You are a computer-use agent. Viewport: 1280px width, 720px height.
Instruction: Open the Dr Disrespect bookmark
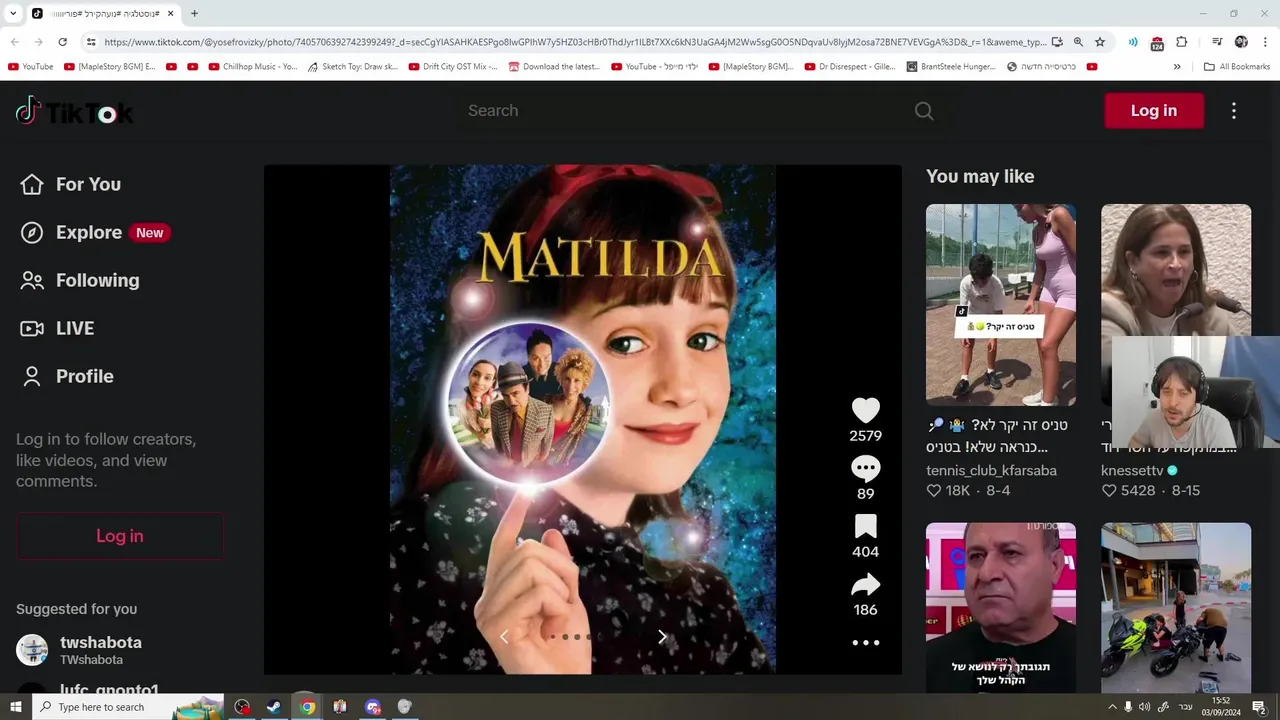pos(850,67)
